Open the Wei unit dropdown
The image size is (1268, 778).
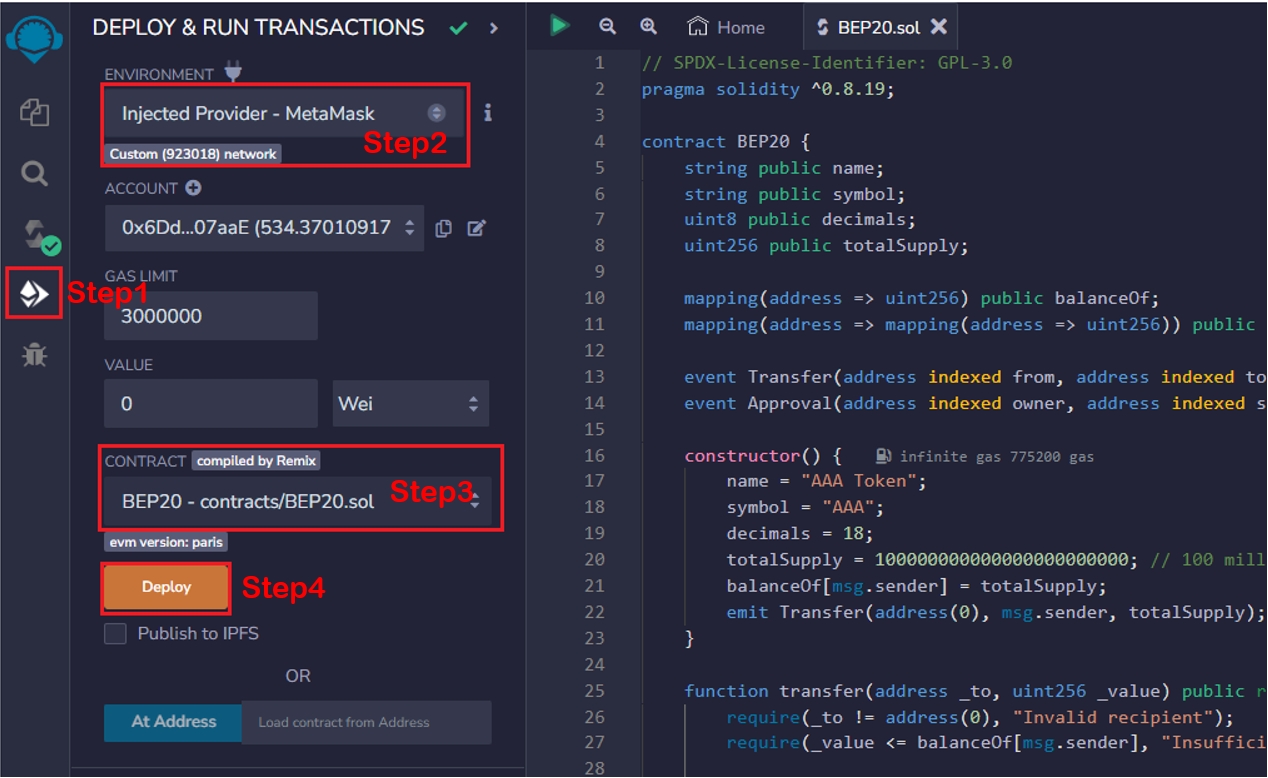point(410,404)
